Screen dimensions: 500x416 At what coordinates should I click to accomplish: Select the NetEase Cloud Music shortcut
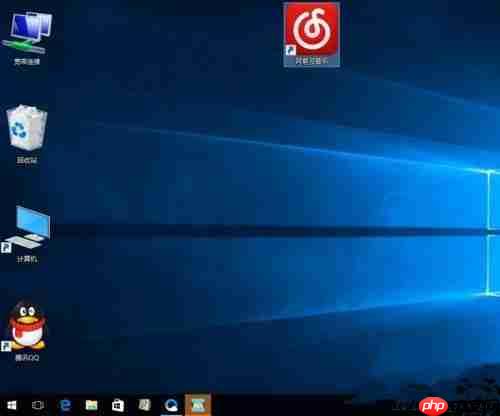[x=312, y=34]
